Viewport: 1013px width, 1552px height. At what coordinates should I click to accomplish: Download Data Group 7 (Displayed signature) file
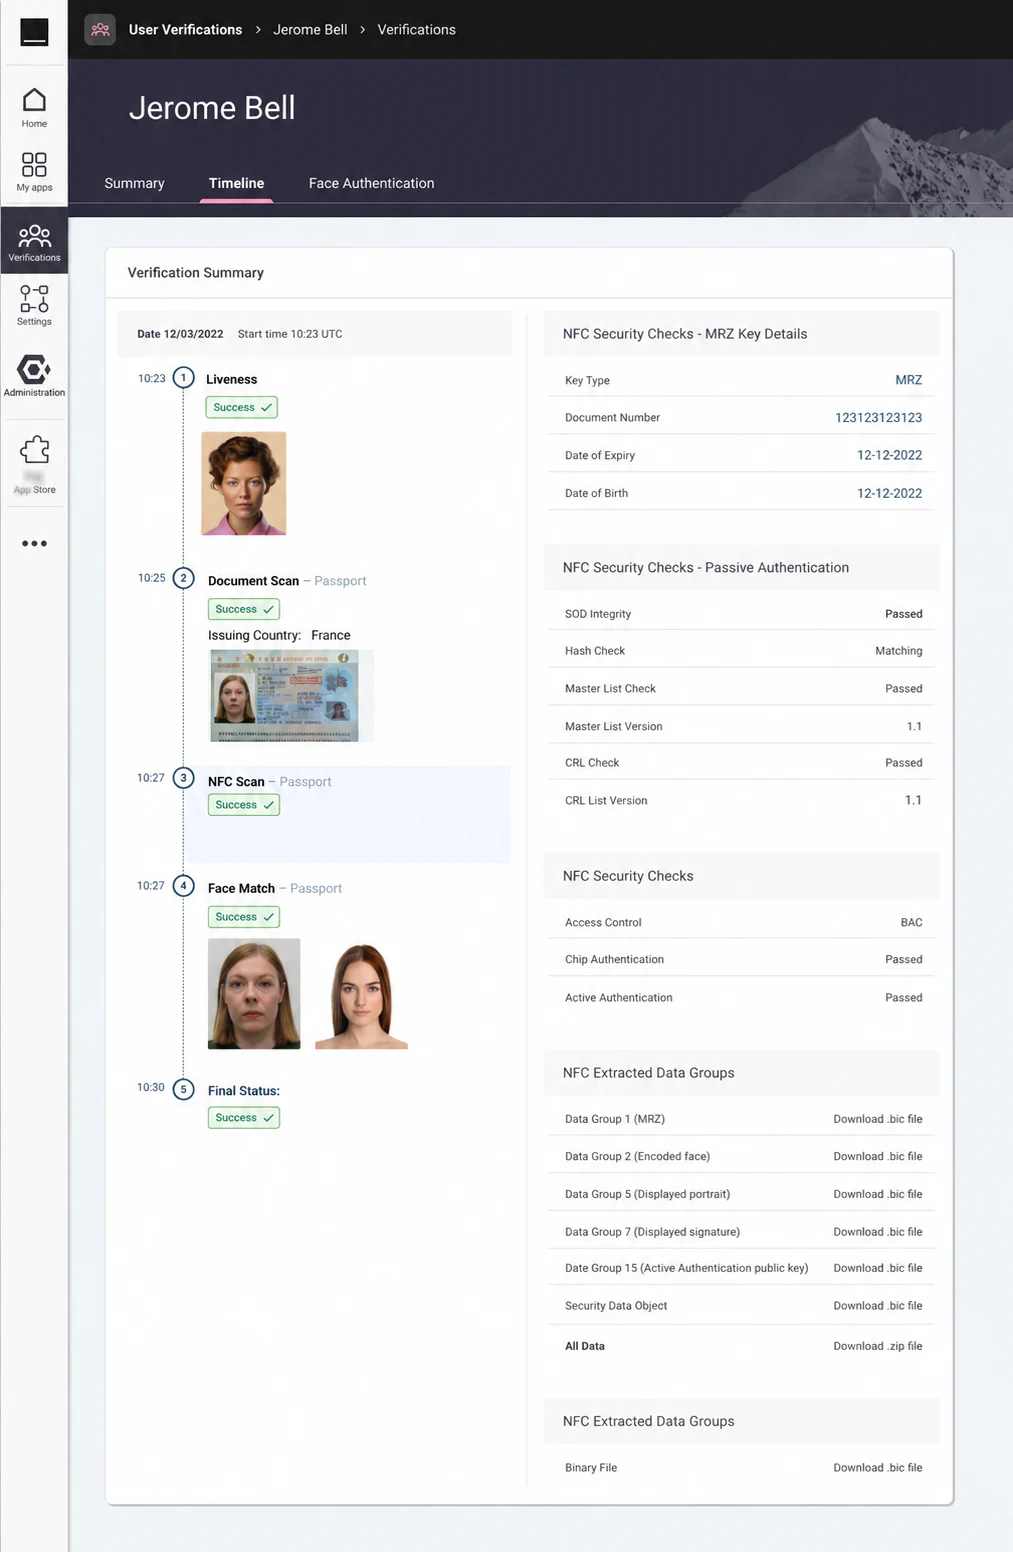tap(878, 1232)
